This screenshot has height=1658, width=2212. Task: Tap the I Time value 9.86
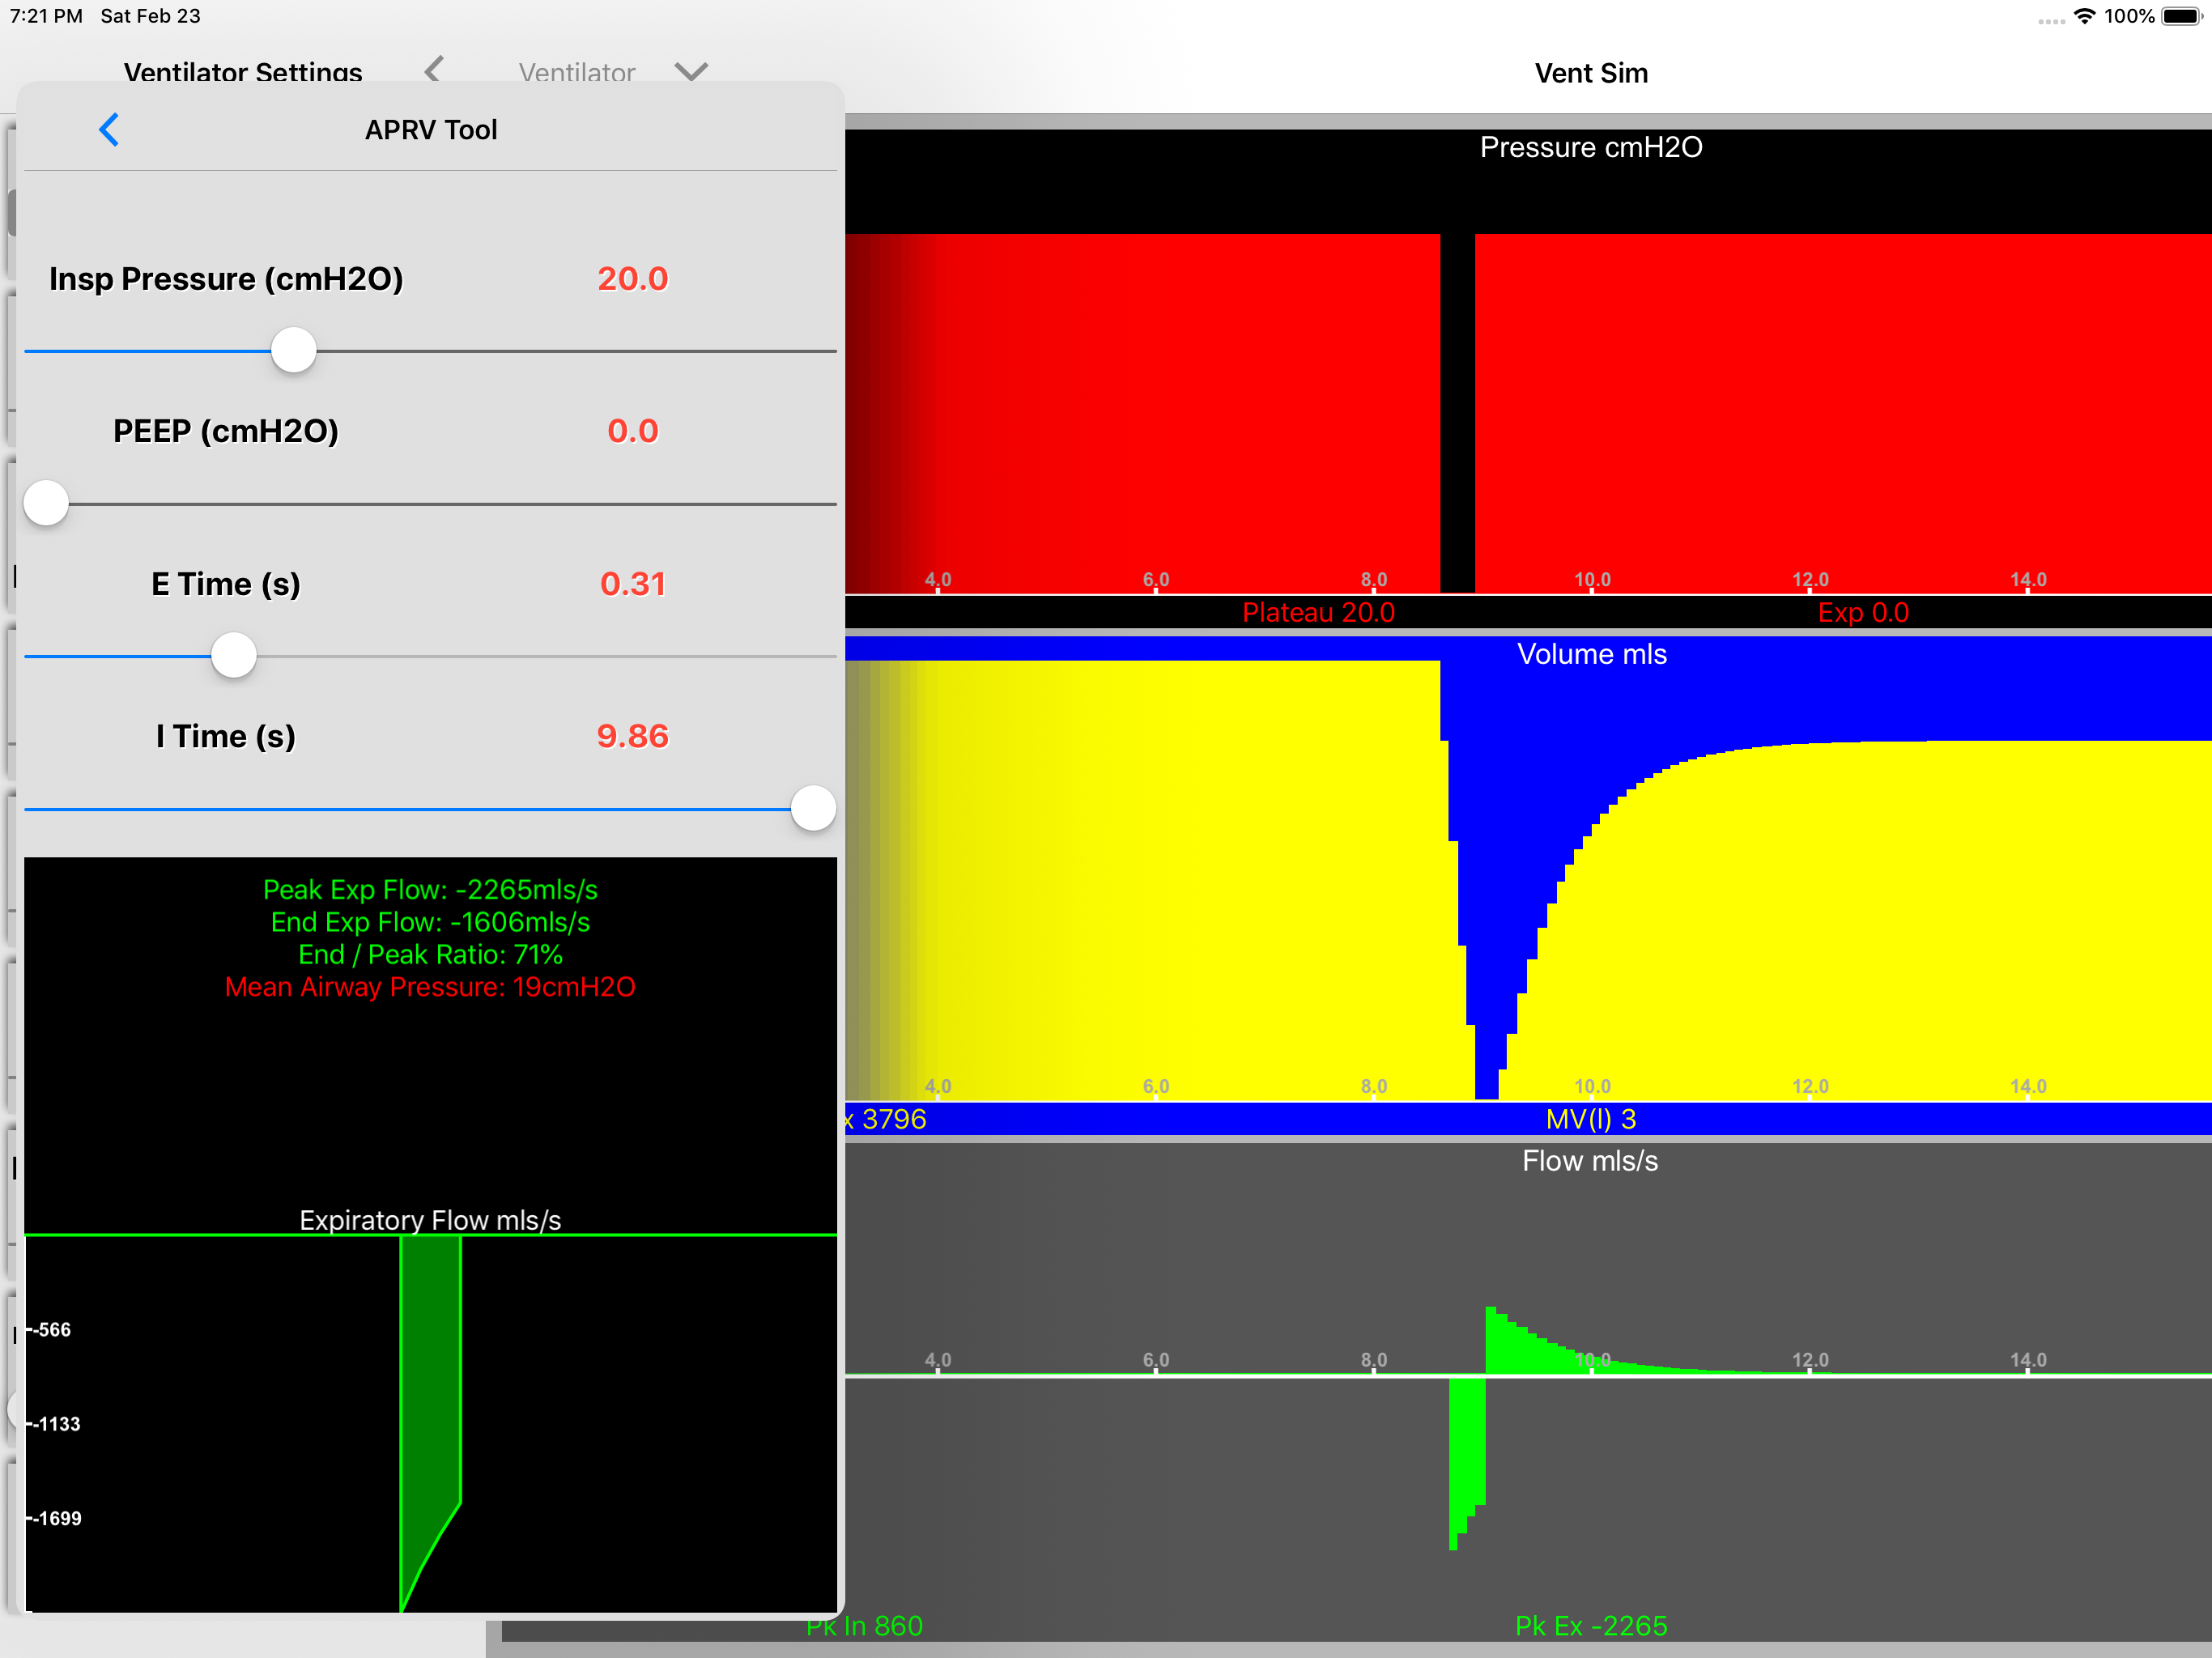point(632,737)
